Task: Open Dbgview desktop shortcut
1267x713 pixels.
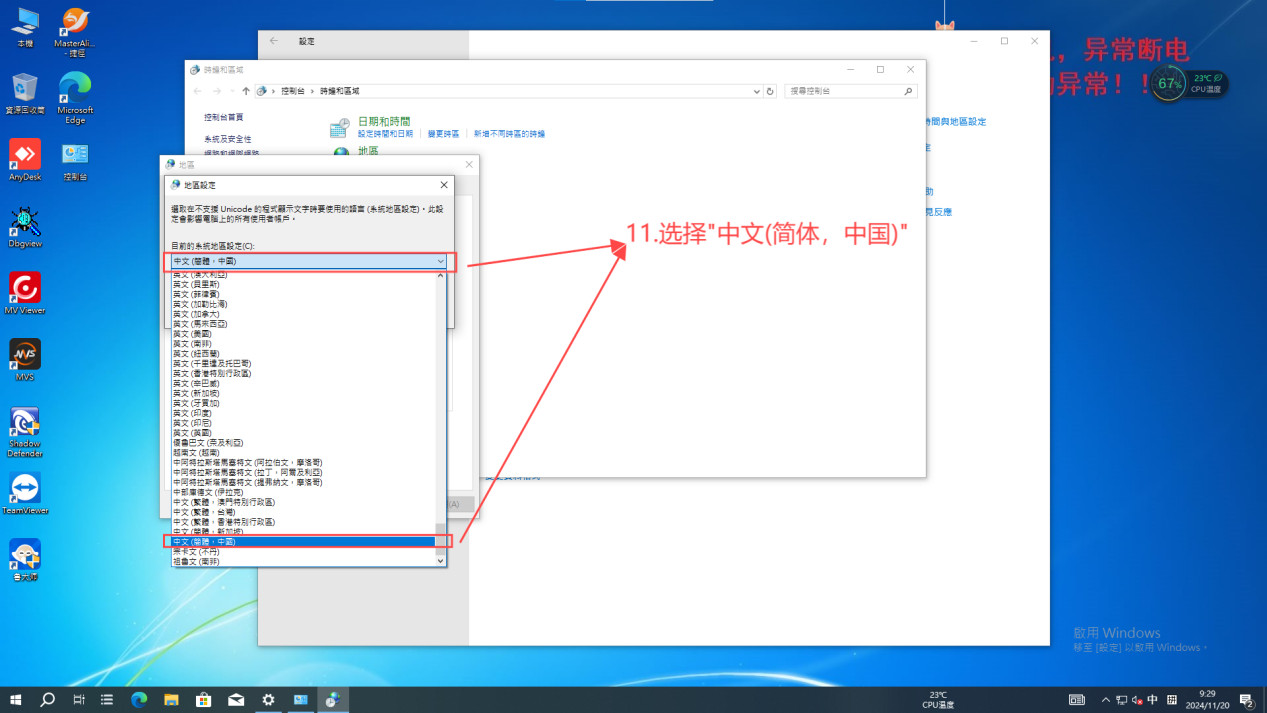Action: click(x=25, y=223)
